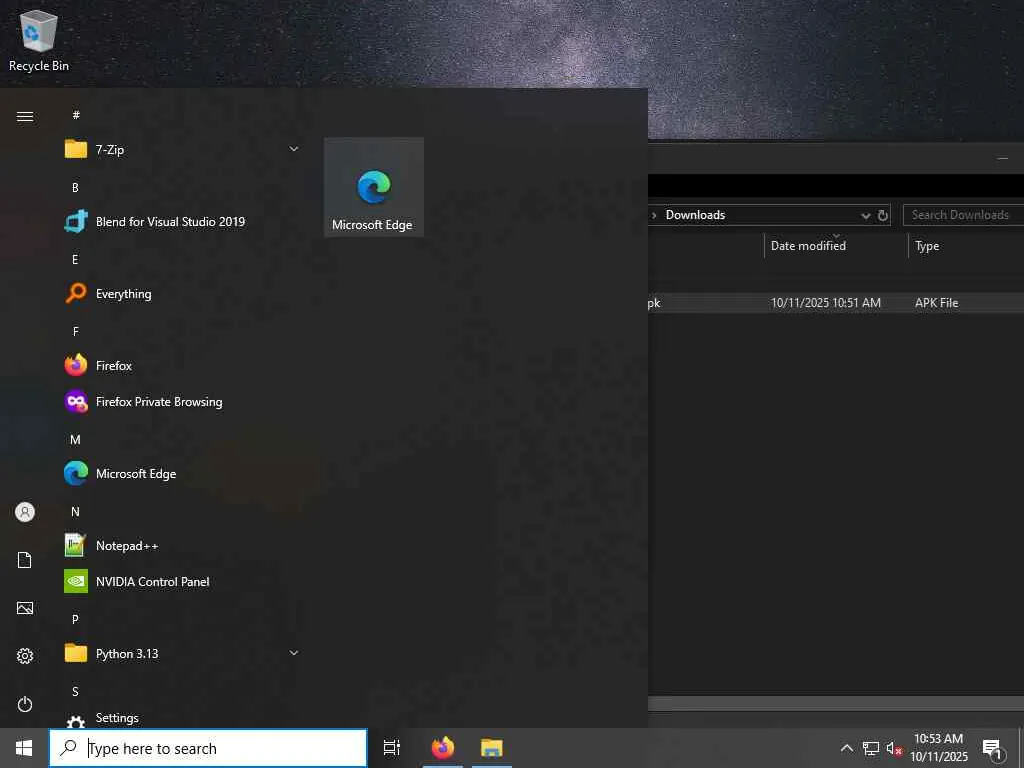This screenshot has width=1024, height=768.
Task: Open Power options in Start sidebar
Action: tap(25, 704)
